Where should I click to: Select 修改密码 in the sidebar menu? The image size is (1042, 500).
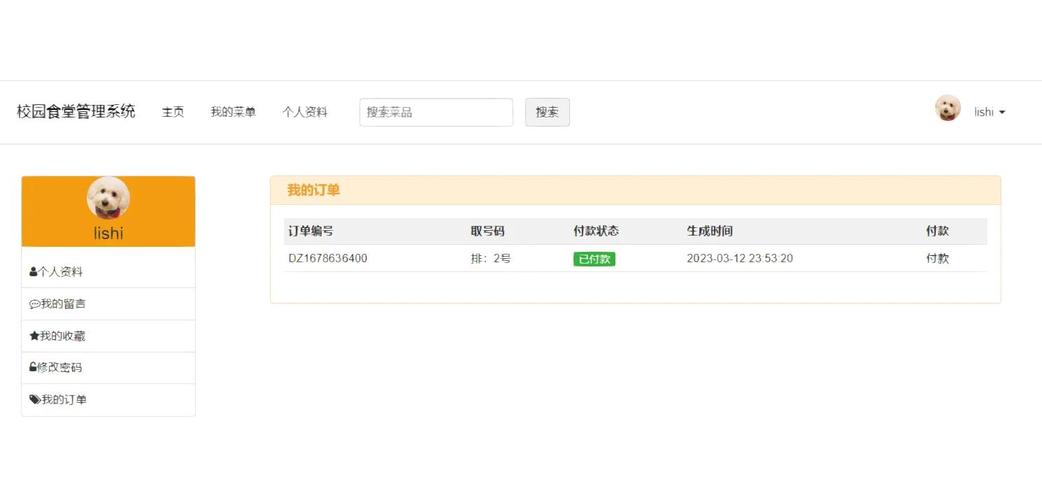coord(108,368)
